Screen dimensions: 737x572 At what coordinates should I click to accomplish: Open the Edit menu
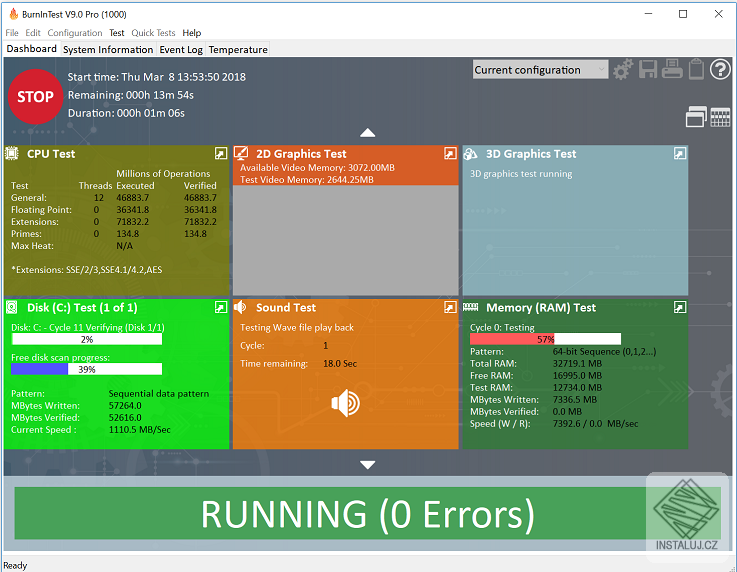33,33
